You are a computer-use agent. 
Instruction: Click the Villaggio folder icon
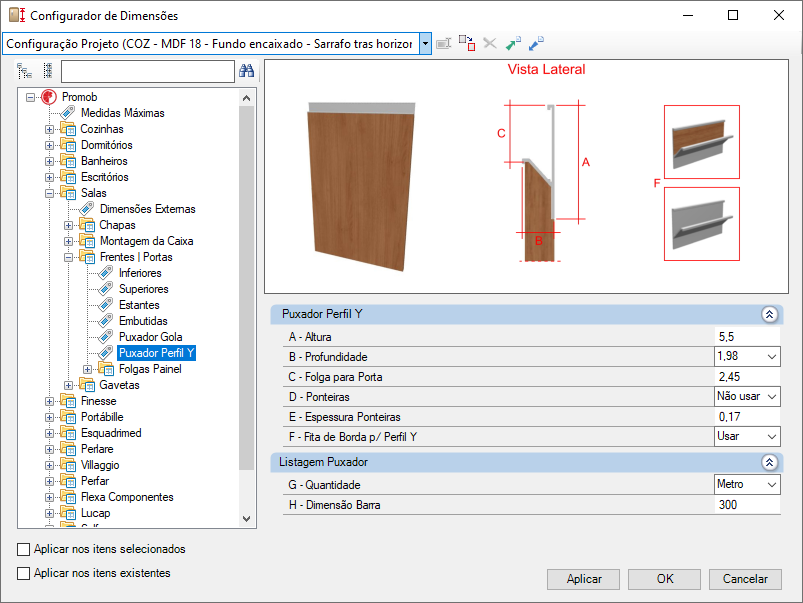(x=68, y=465)
